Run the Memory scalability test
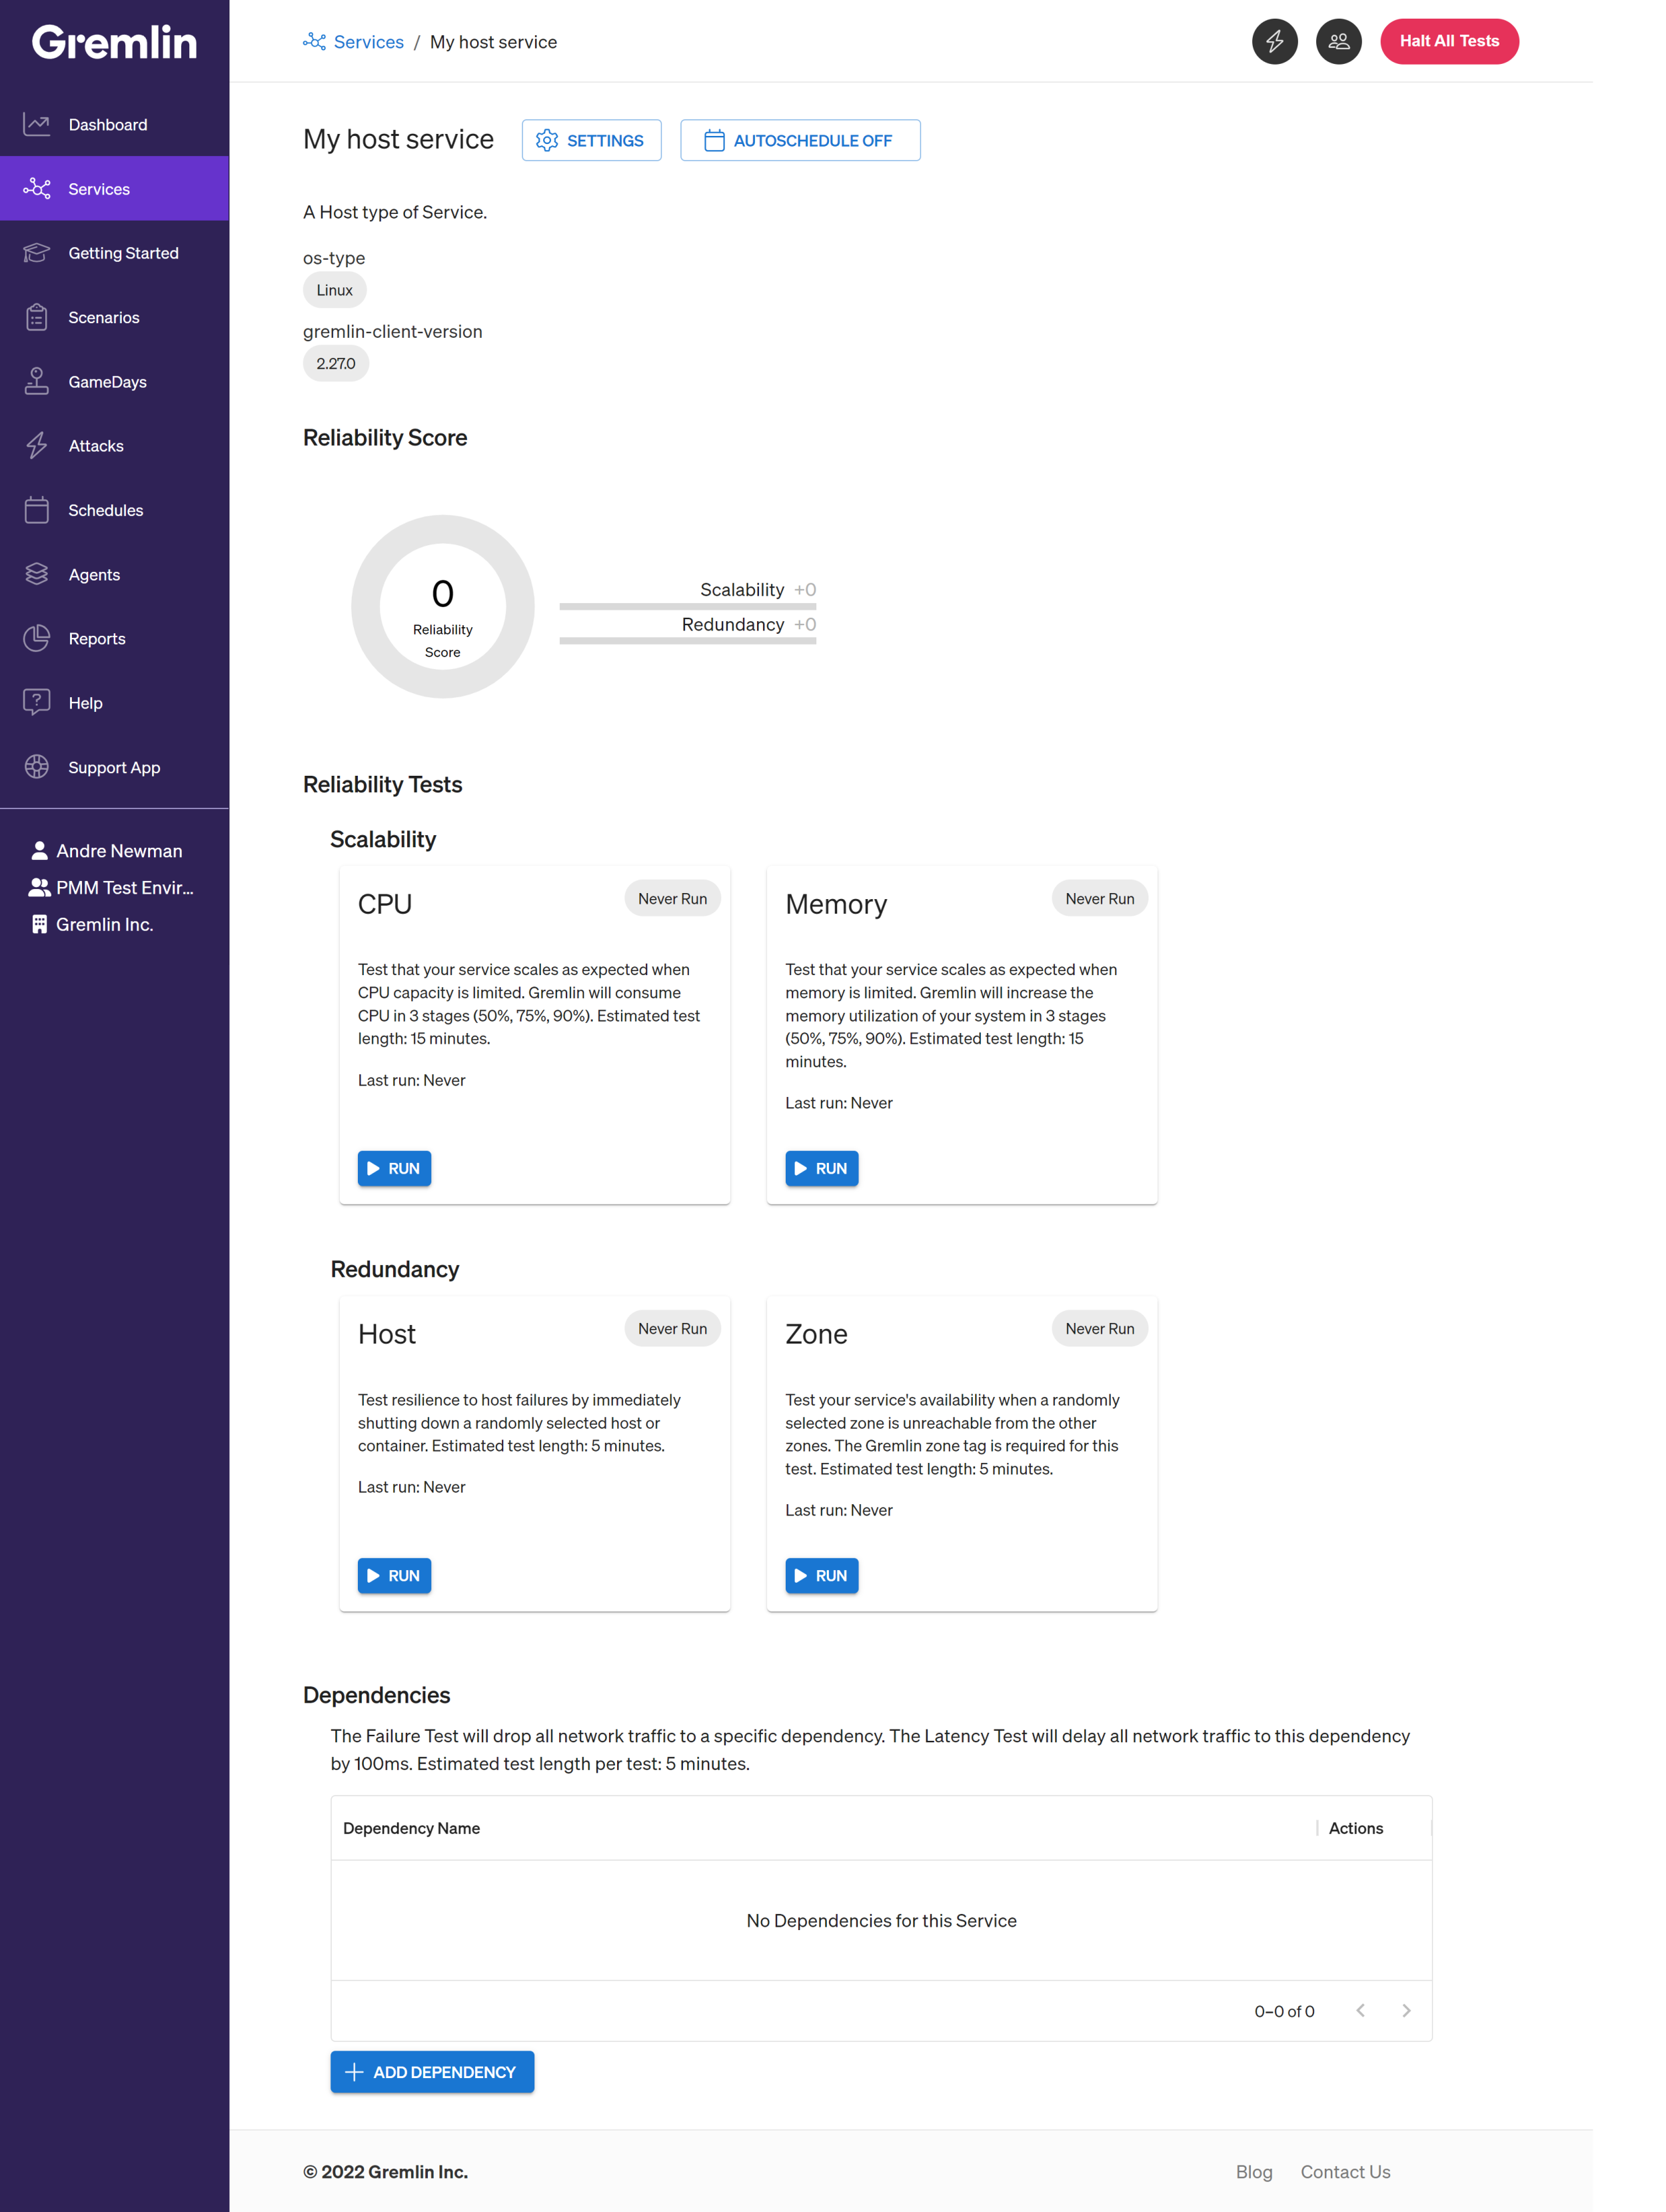1666x2212 pixels. (x=821, y=1168)
